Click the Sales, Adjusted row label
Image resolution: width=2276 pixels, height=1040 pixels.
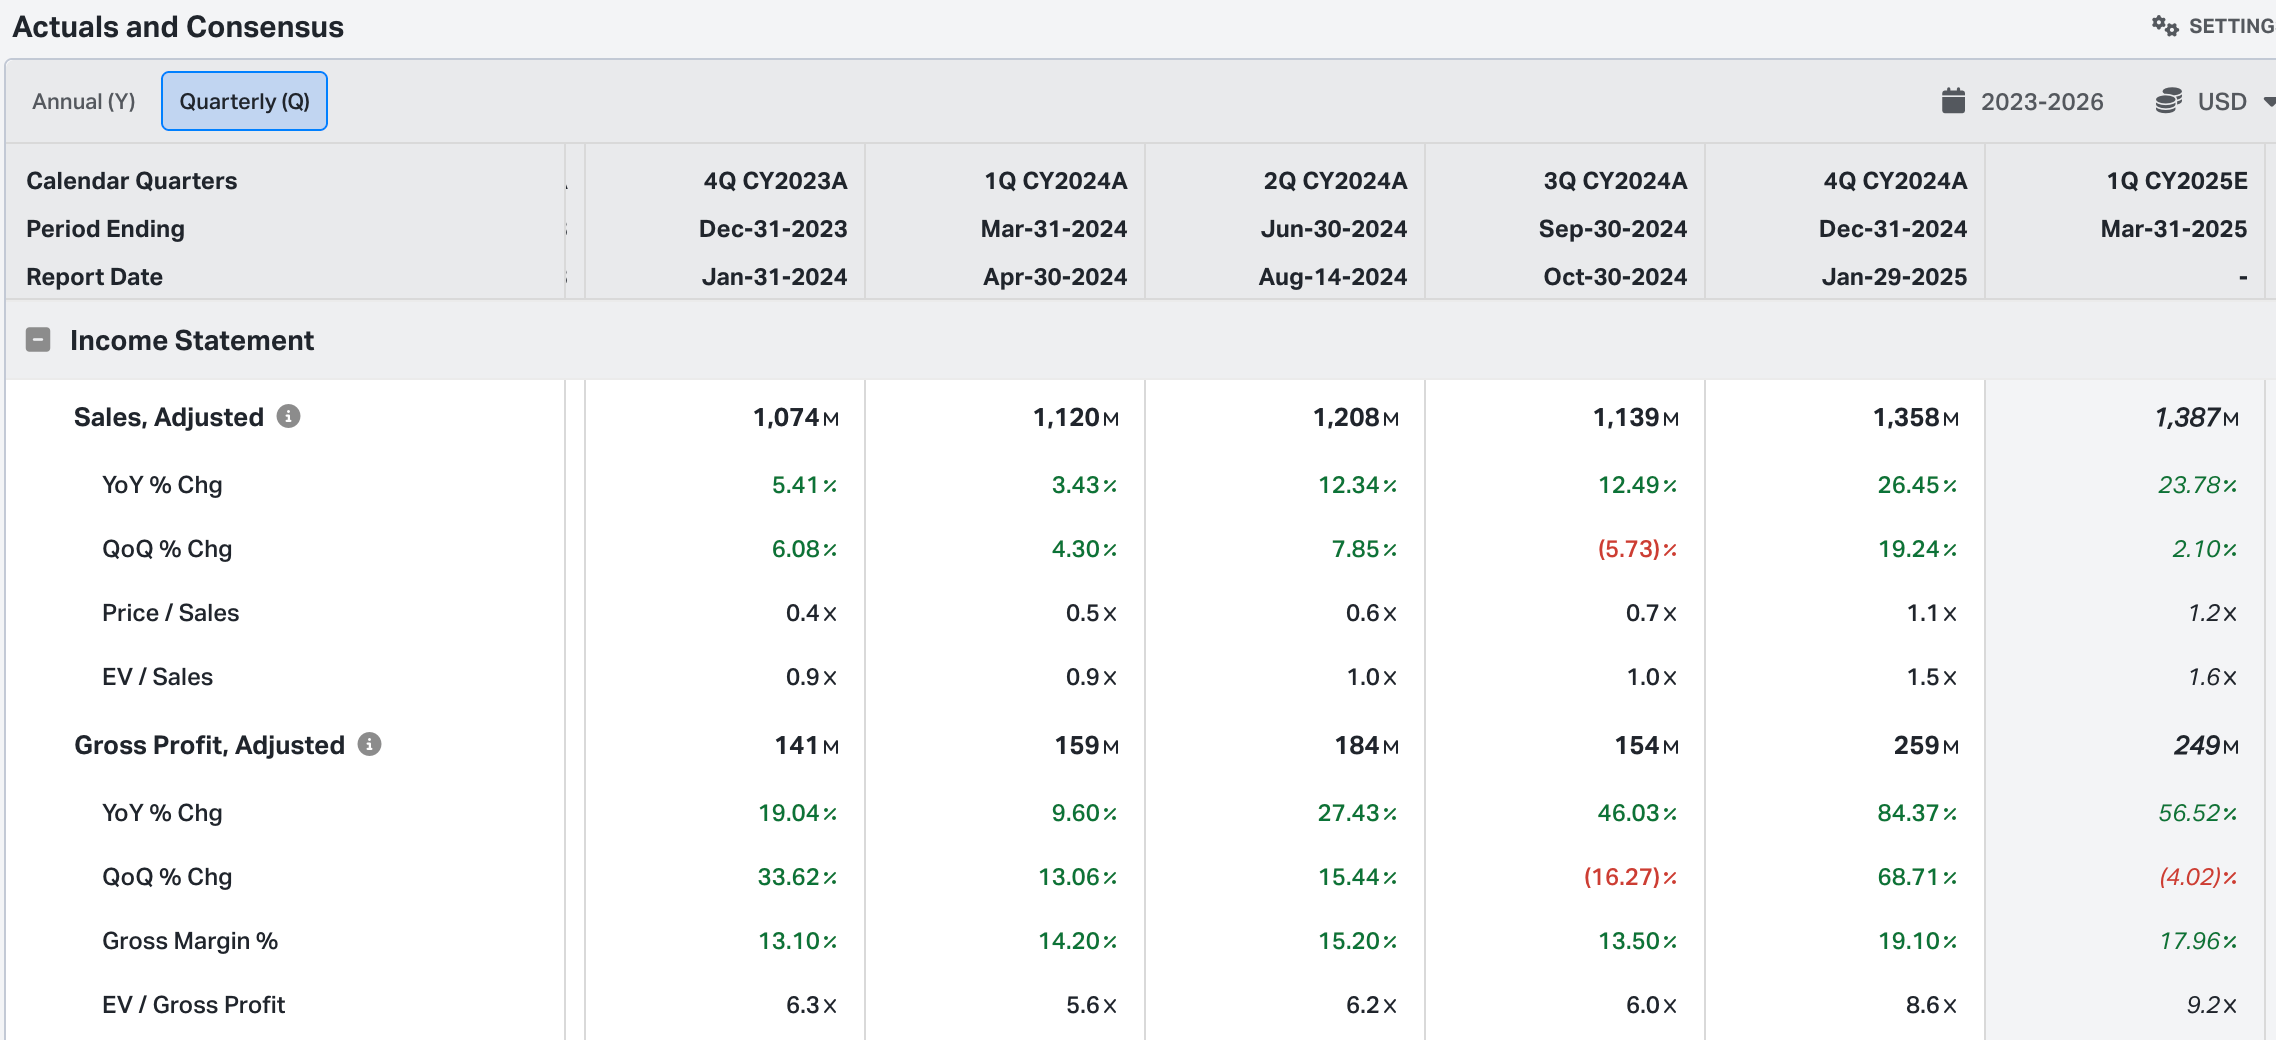[x=169, y=417]
